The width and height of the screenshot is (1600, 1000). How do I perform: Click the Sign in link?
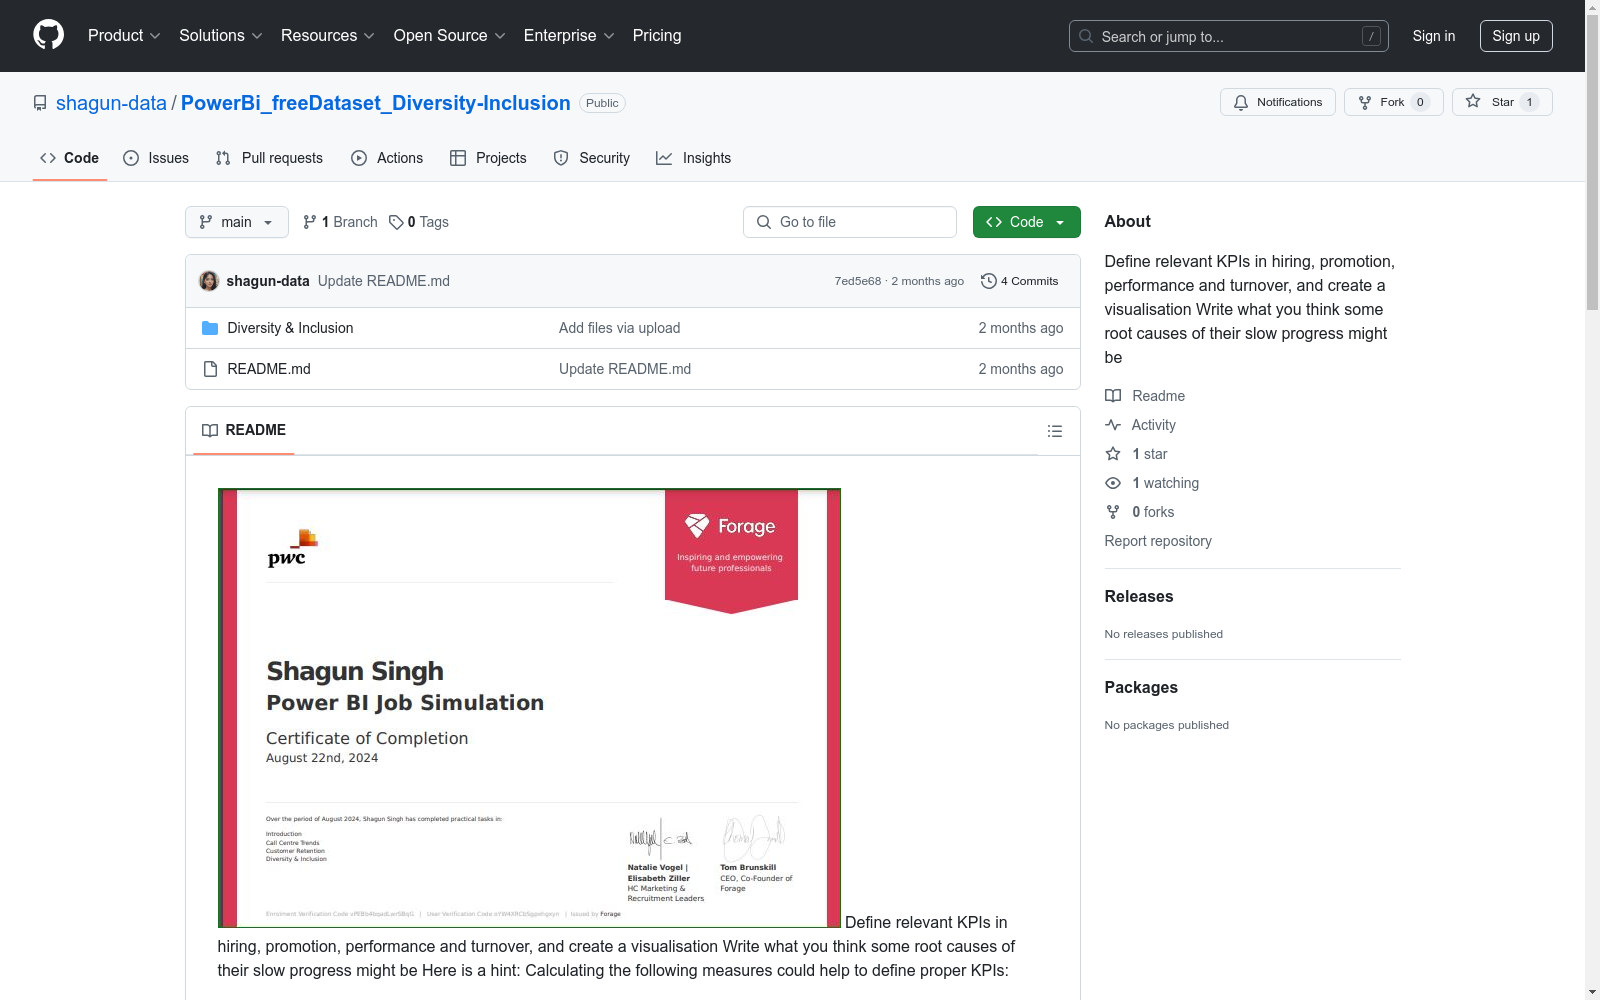tap(1434, 36)
